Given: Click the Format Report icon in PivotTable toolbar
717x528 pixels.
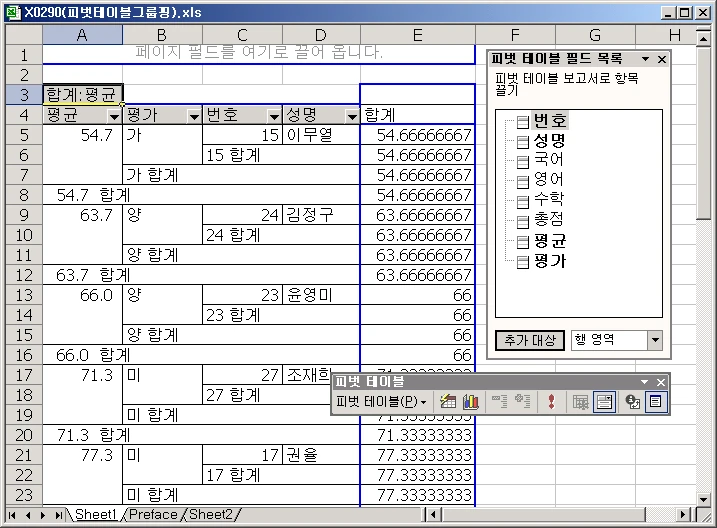Looking at the screenshot, I should [x=448, y=402].
